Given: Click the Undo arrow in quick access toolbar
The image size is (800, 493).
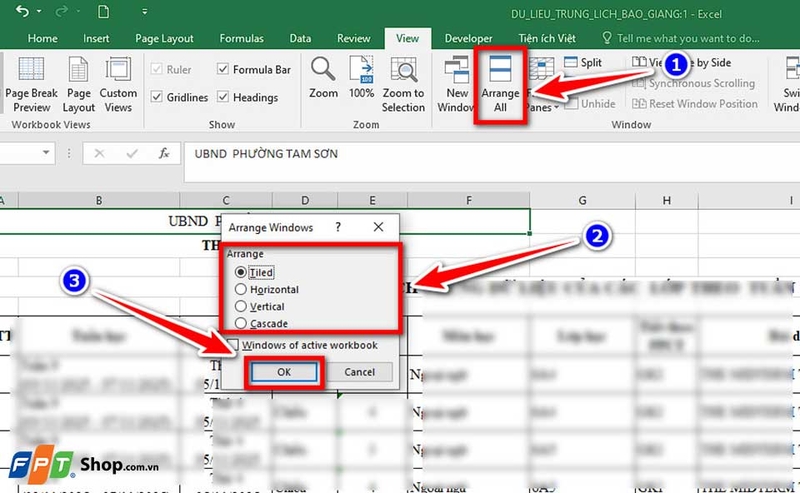Looking at the screenshot, I should [22, 11].
